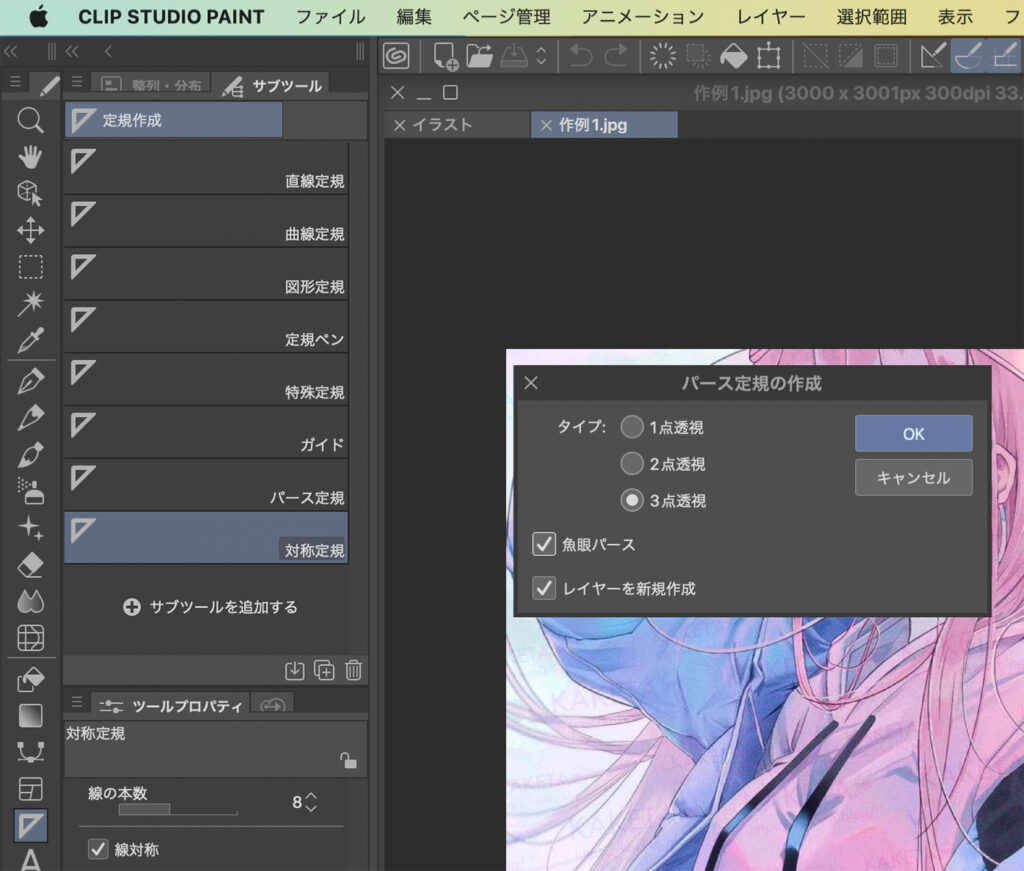
Task: Select the Hand move-canvas tool
Action: [x=30, y=157]
